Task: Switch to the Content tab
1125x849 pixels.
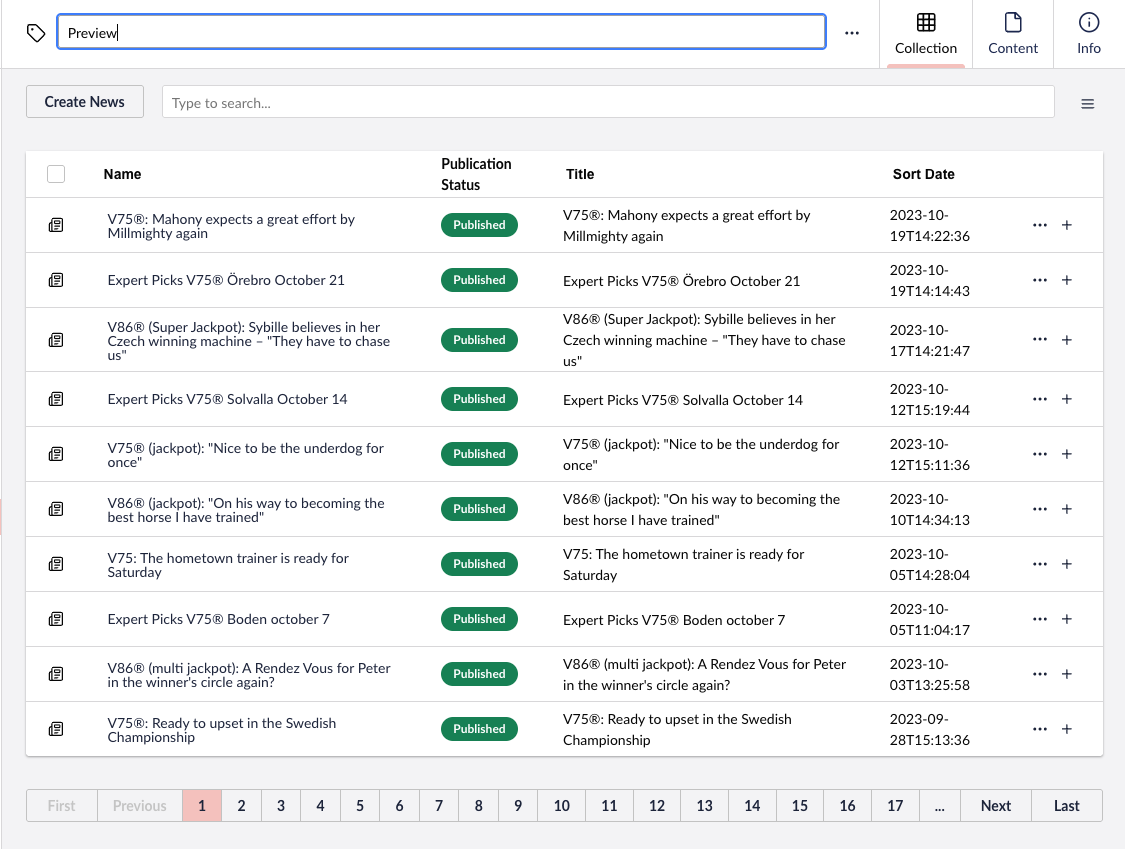Action: [1012, 34]
